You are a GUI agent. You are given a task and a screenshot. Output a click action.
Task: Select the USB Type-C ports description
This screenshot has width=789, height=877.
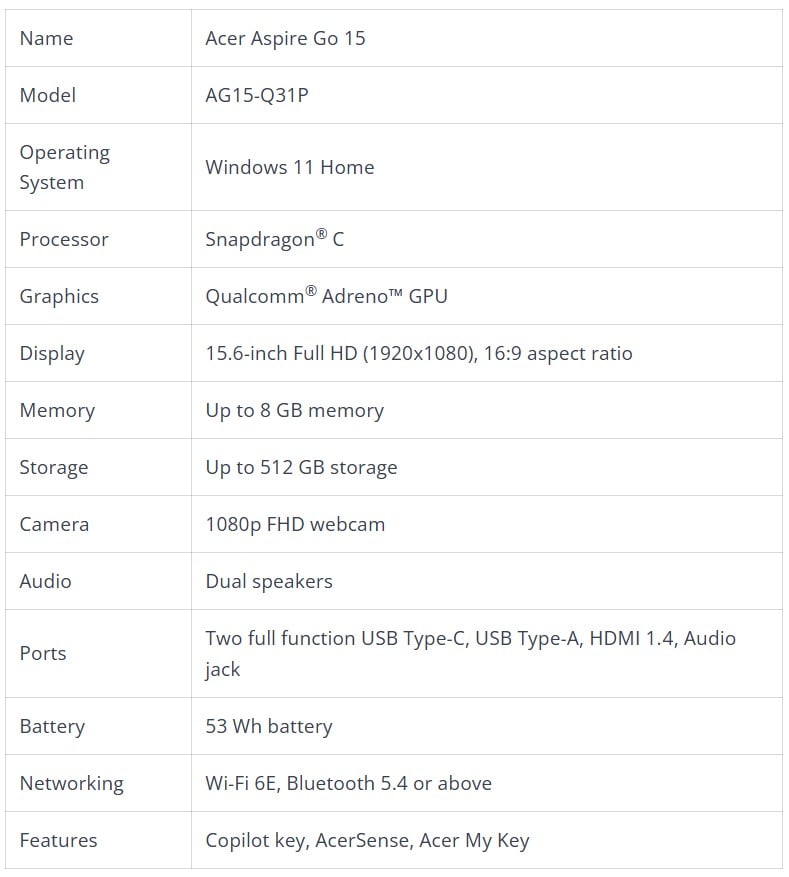471,654
